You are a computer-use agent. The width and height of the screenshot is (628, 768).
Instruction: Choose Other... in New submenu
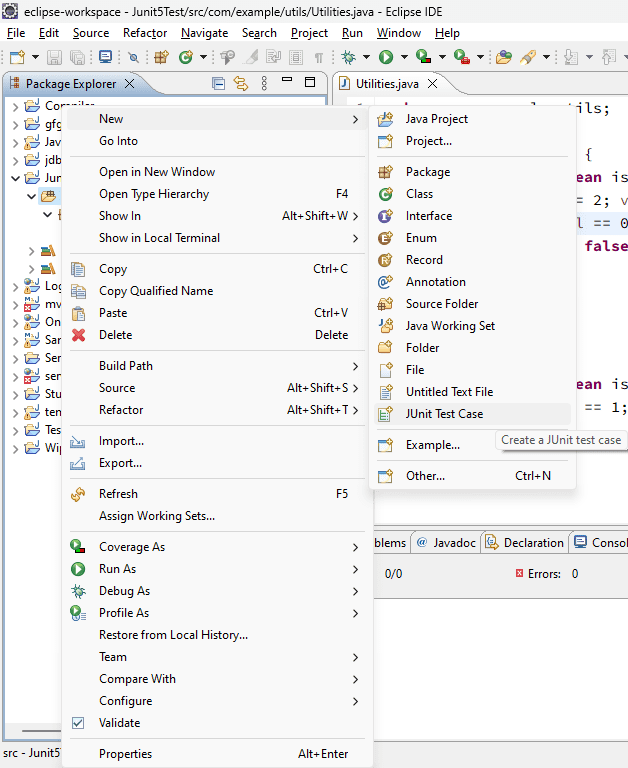click(x=472, y=476)
